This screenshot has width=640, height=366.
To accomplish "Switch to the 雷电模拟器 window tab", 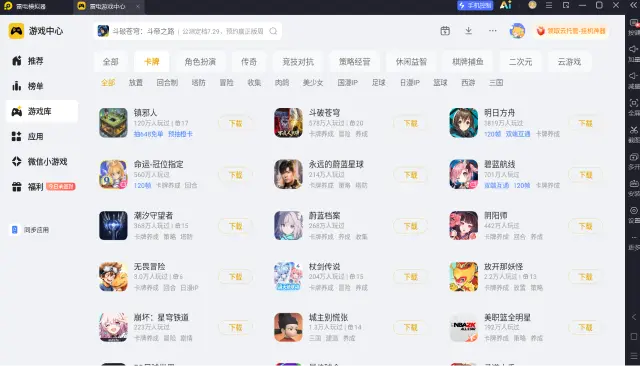I will point(25,6).
